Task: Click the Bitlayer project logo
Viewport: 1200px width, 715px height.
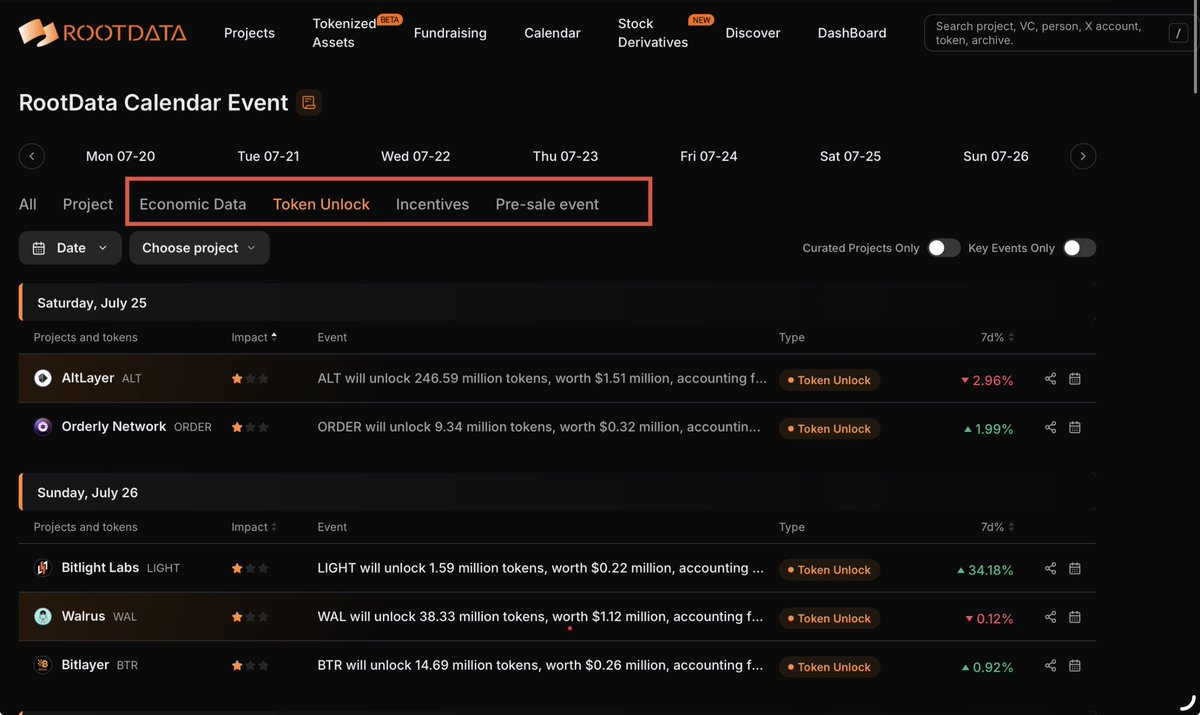Action: tap(43, 665)
